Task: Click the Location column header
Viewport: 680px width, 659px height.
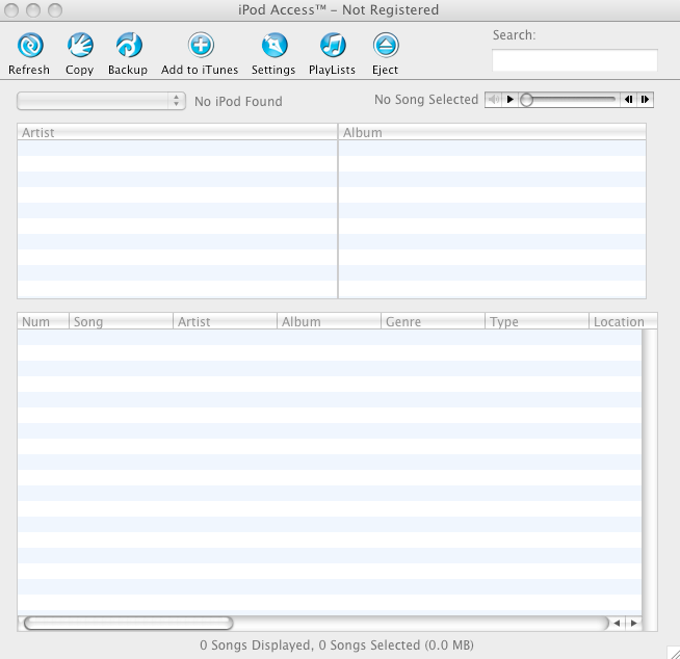Action: [624, 321]
